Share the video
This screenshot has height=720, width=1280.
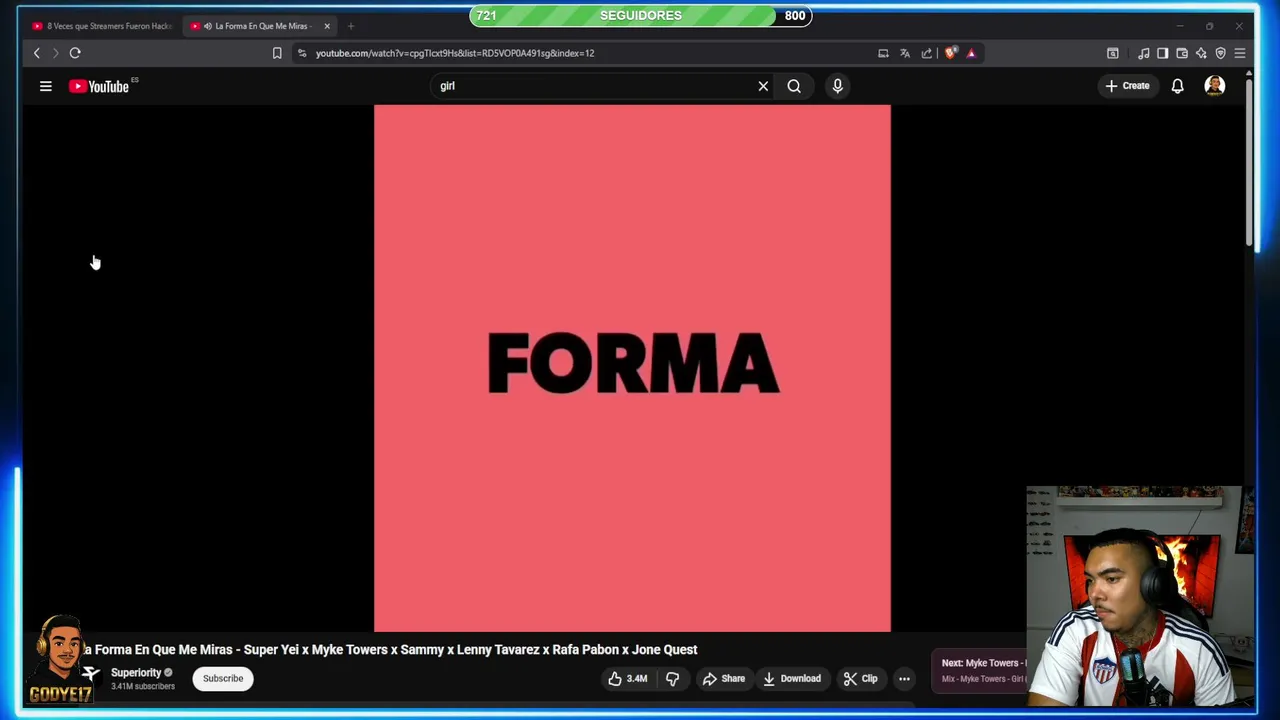pyautogui.click(x=724, y=679)
